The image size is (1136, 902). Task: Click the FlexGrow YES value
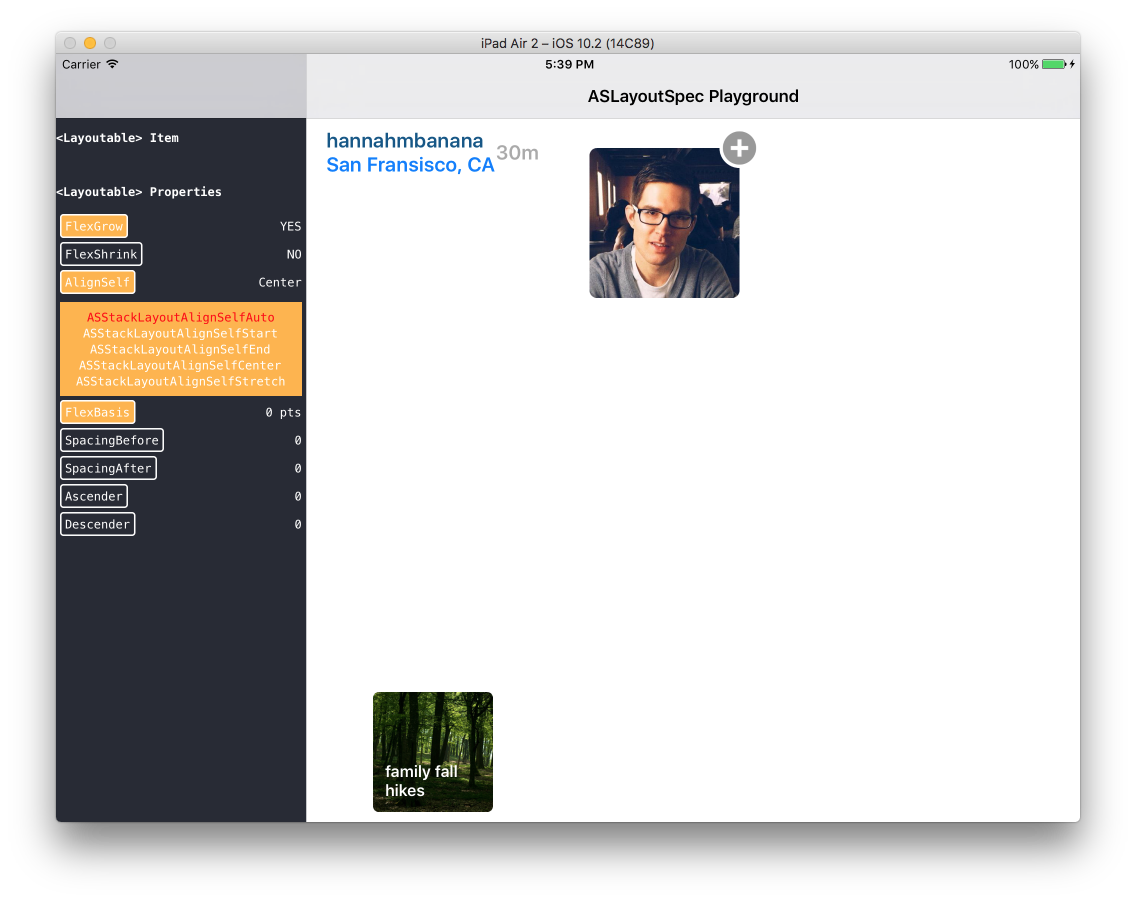[x=291, y=226]
